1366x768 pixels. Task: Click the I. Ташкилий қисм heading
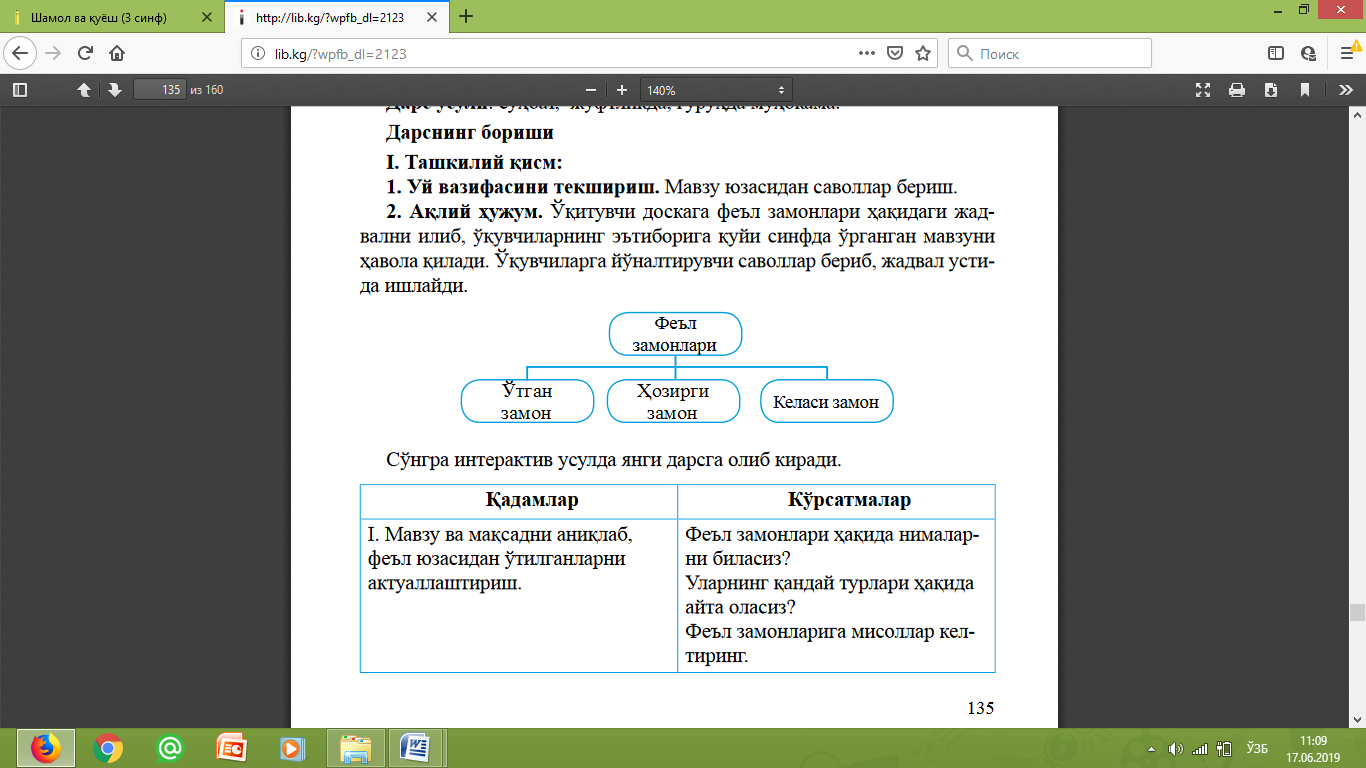474,164
